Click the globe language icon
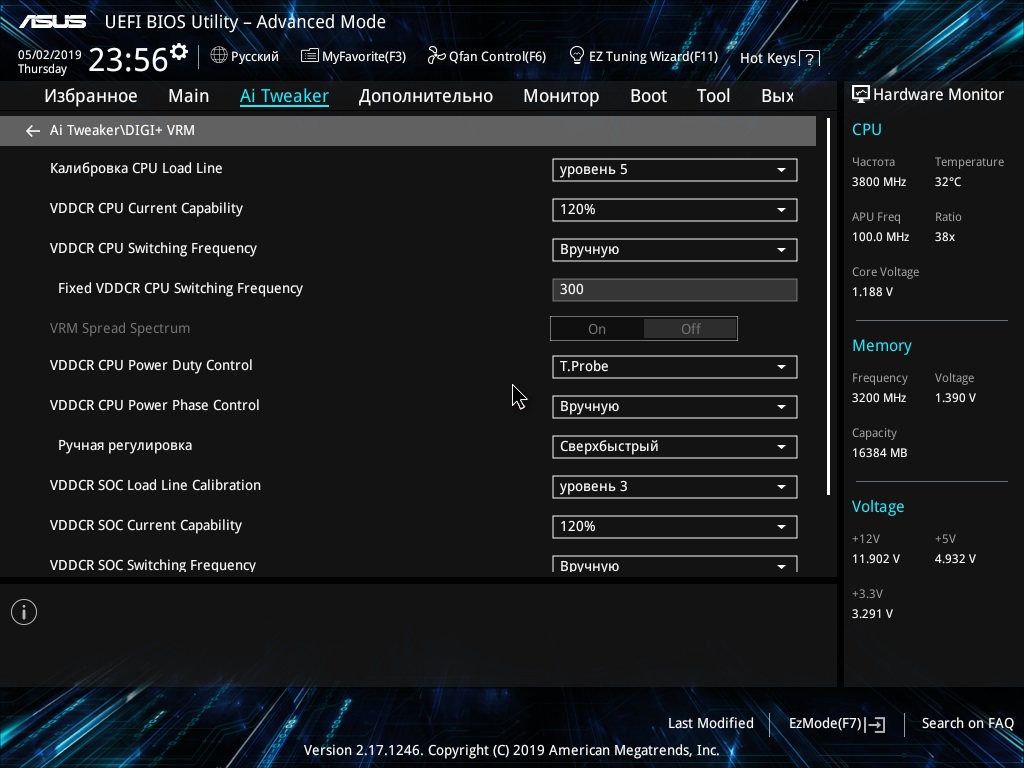 point(219,56)
